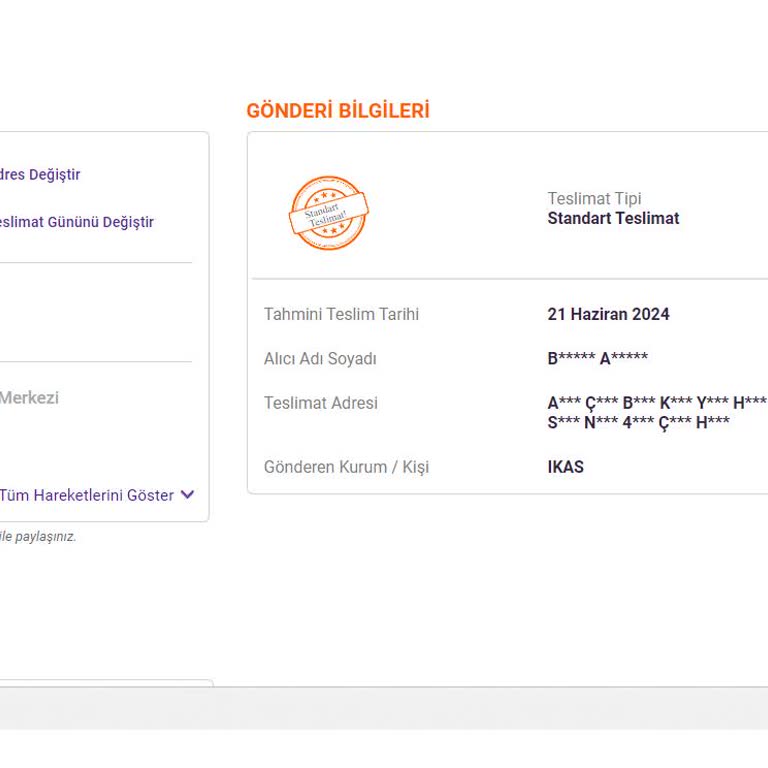The image size is (768, 768).
Task: Click the GÖNDERİ BİLGİLERİ heading
Action: pyautogui.click(x=338, y=111)
